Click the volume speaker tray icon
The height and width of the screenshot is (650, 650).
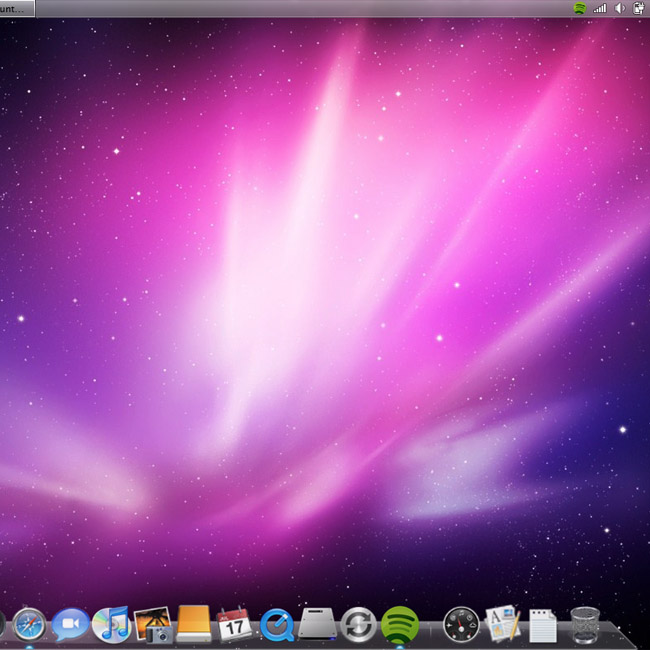tap(619, 8)
